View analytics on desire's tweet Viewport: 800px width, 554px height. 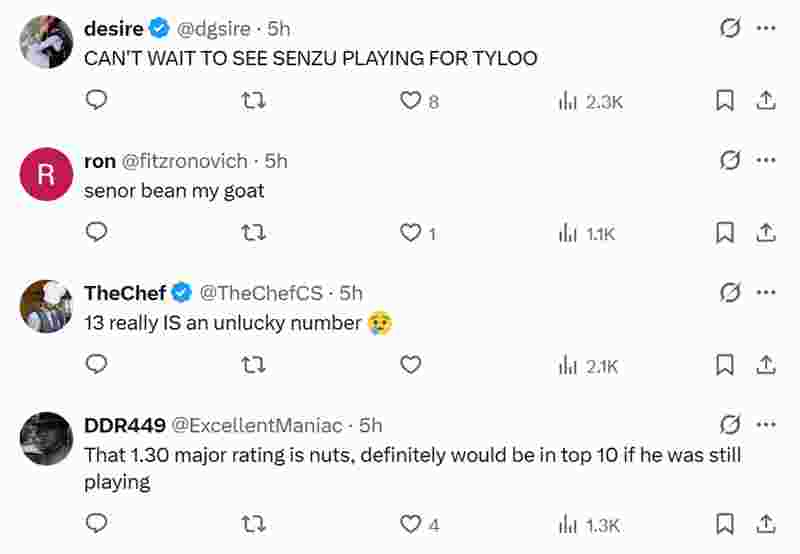pyautogui.click(x=590, y=101)
